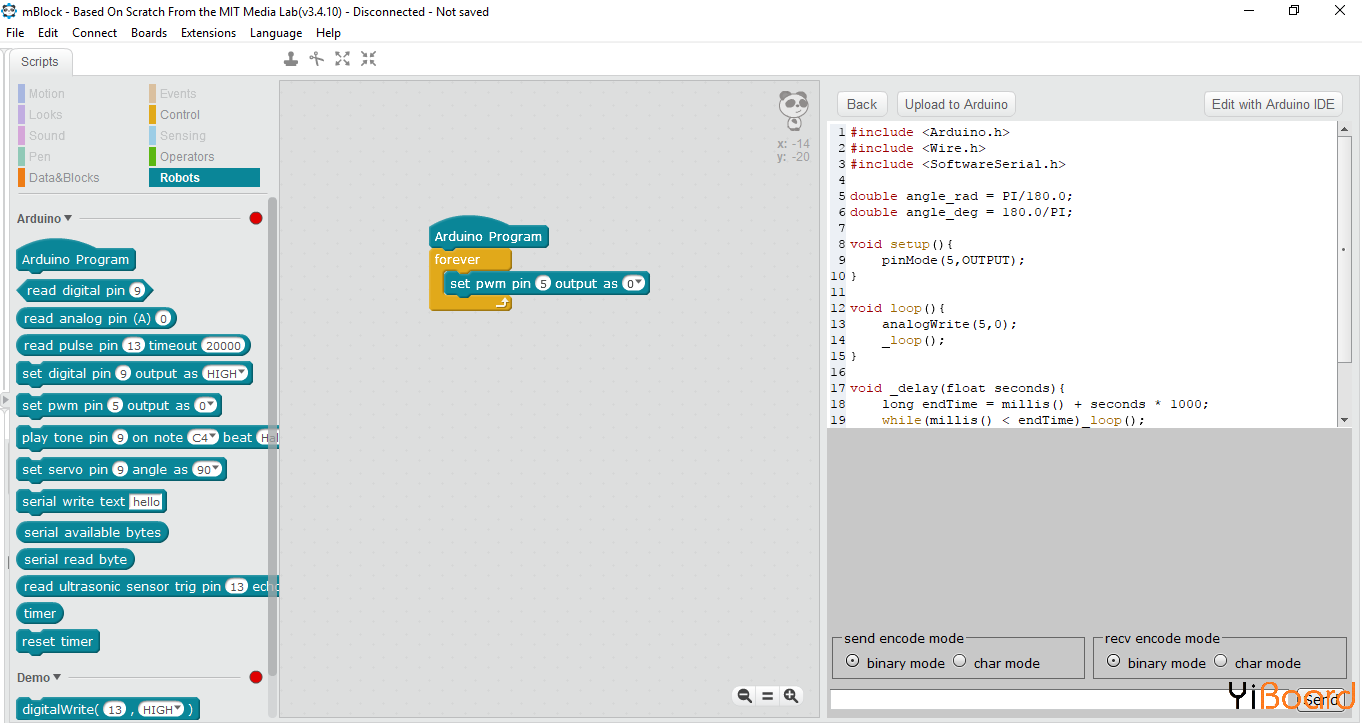
Task: Click the left panel collapse handle arrow
Action: coord(4,400)
